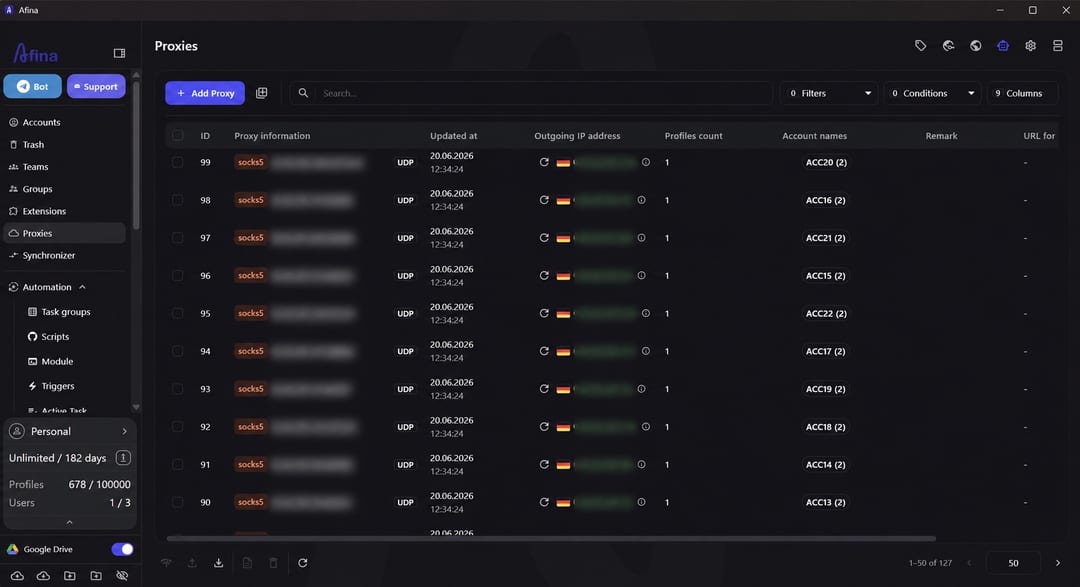1080x587 pixels.
Task: Select checkbox for proxy ID 98
Action: tap(178, 200)
